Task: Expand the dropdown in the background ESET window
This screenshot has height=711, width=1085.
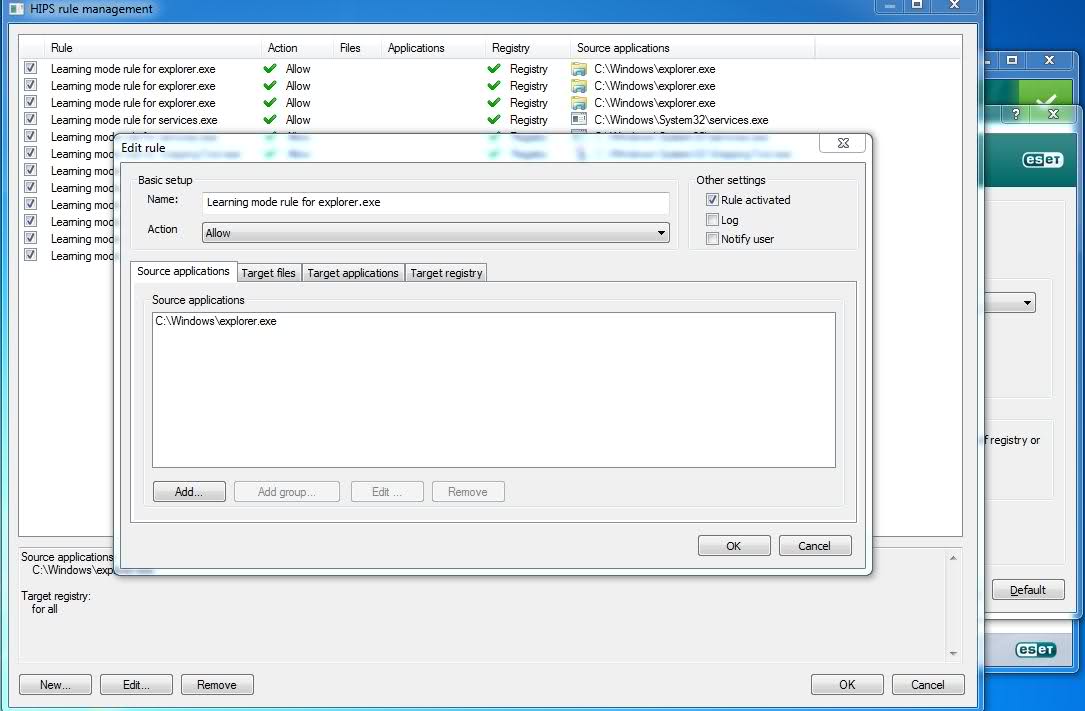Action: 1027,303
